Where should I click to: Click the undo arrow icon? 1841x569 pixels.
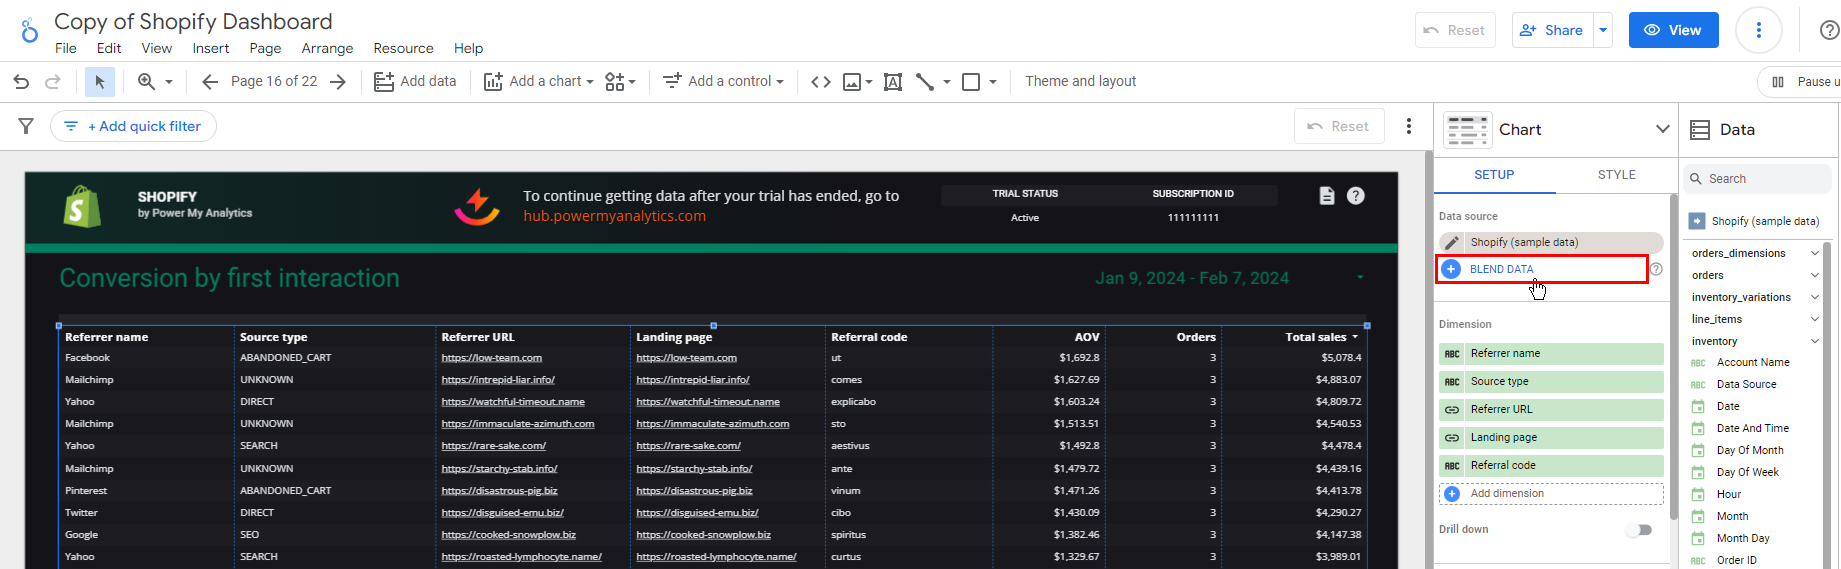(x=21, y=82)
